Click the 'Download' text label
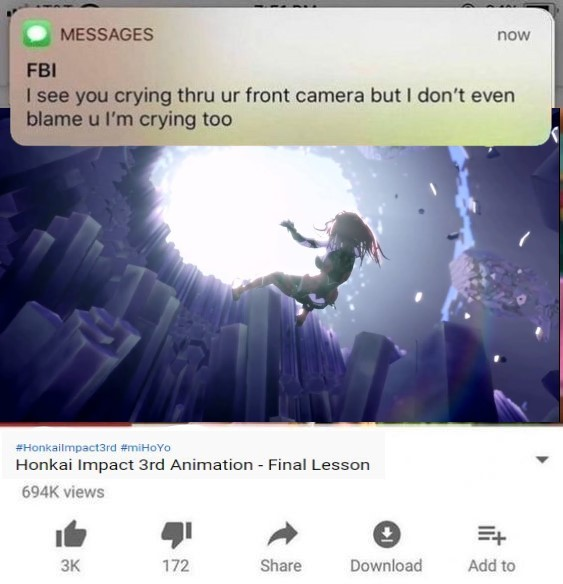The height and width of the screenshot is (584, 563). point(386,566)
